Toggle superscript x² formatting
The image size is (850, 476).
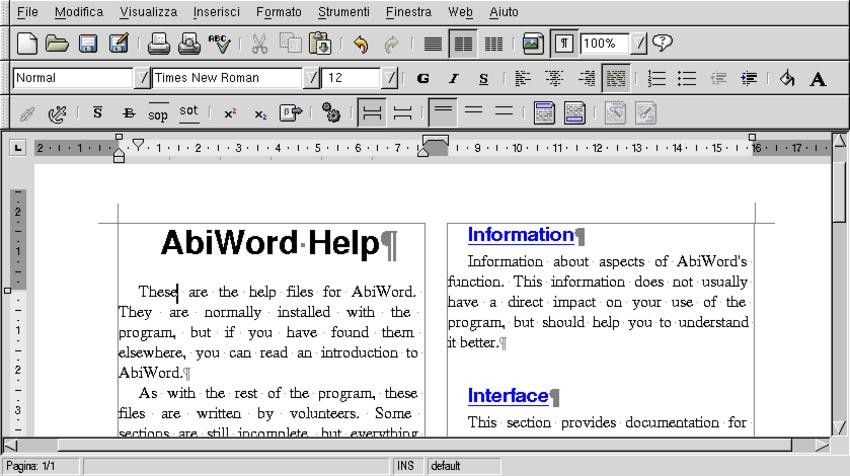click(230, 113)
